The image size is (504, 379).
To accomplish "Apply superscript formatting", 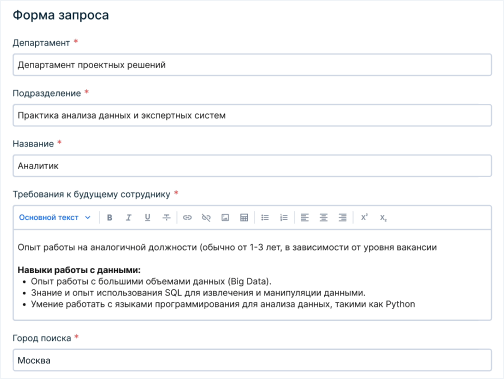I will click(x=364, y=218).
